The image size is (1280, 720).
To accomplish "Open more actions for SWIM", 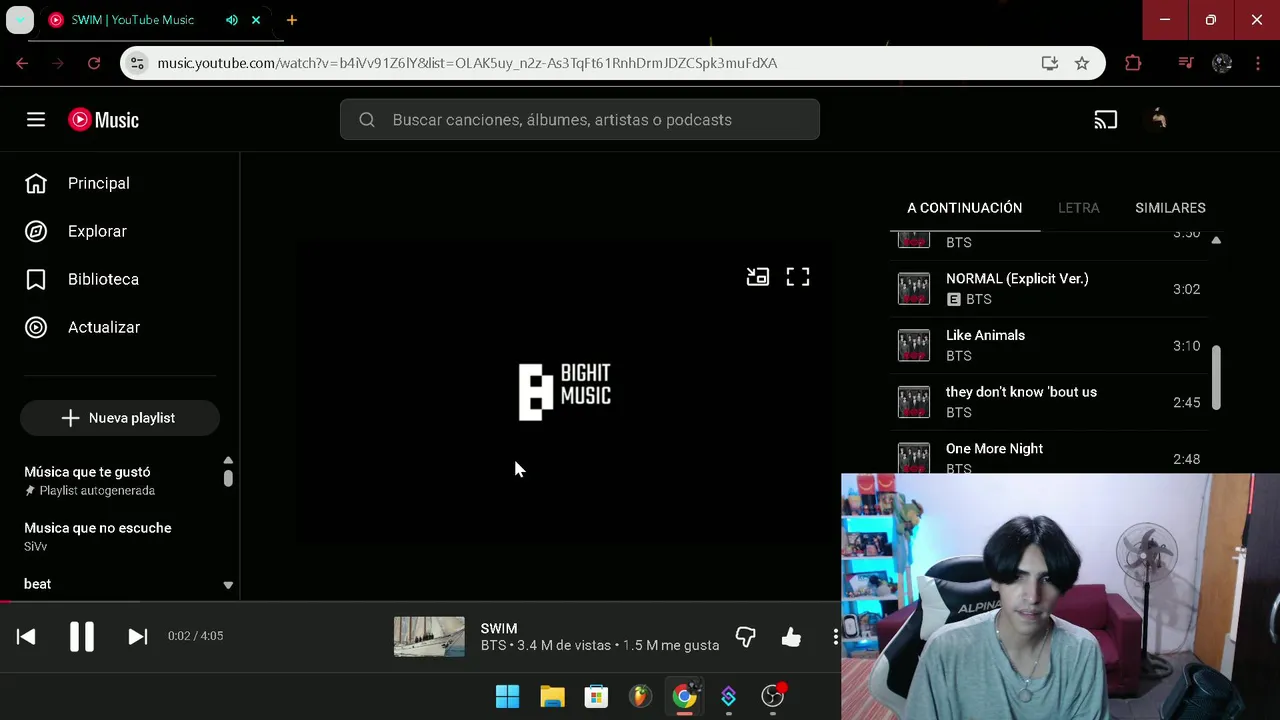I will click(x=835, y=637).
